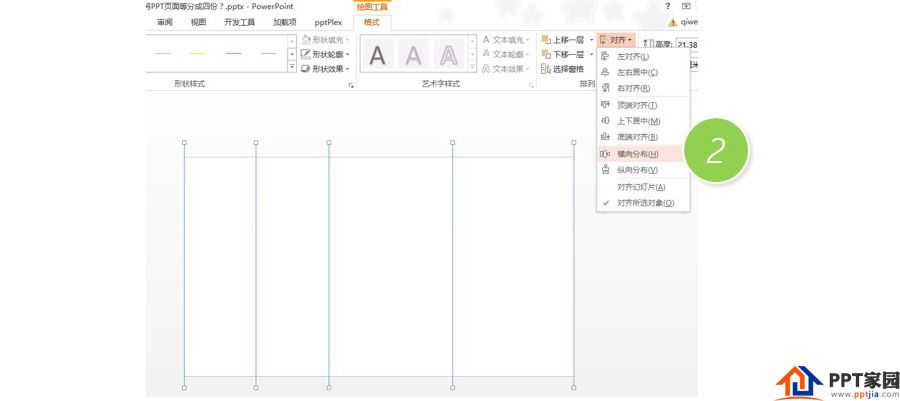Open the 文本轮廓 text outline dropdown
The height and width of the screenshot is (401, 900).
pos(506,54)
